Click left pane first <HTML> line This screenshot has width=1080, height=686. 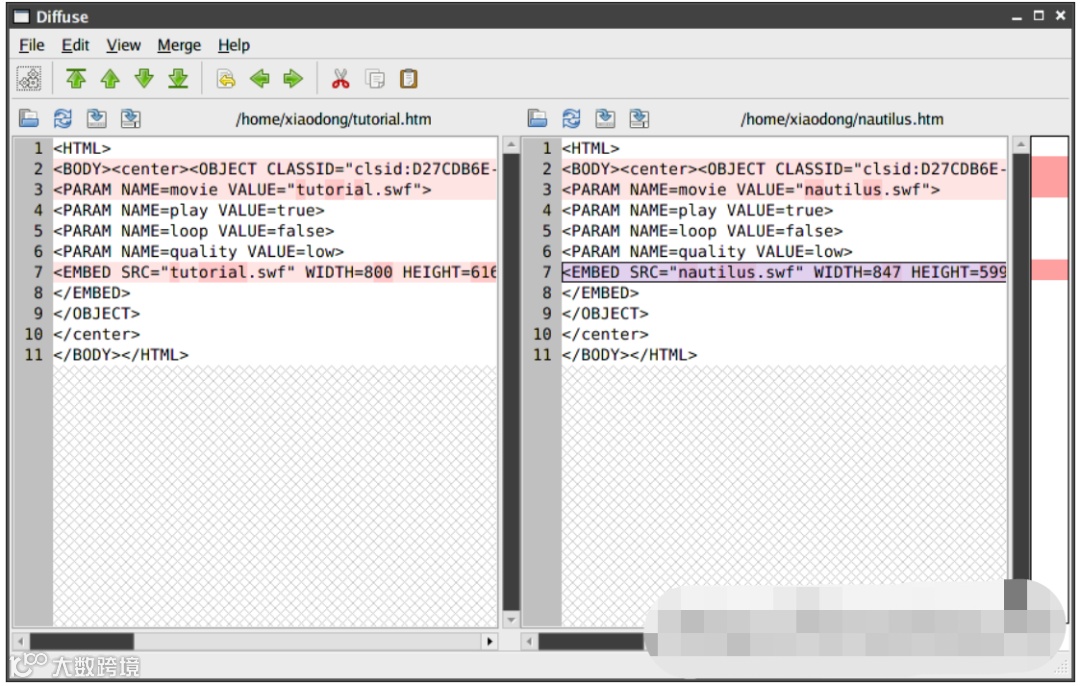[275, 148]
